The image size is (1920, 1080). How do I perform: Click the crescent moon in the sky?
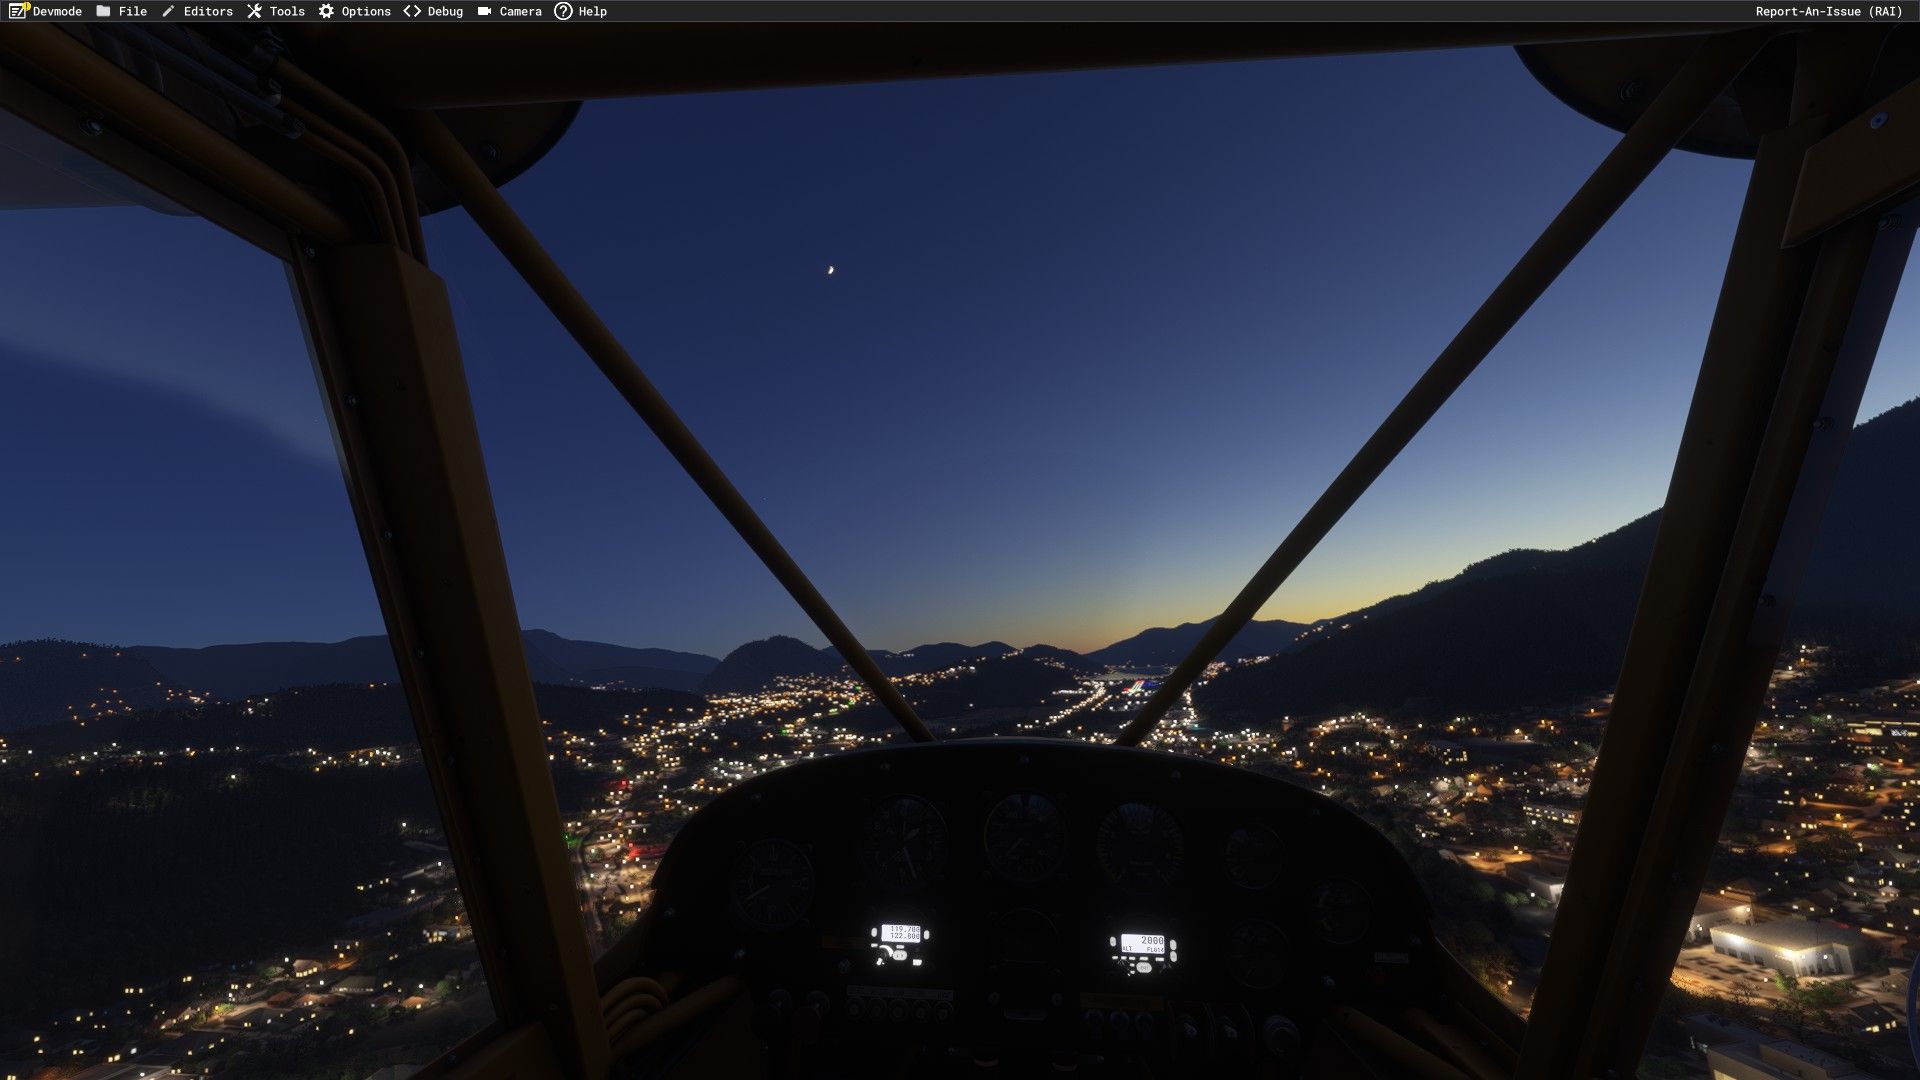(831, 269)
